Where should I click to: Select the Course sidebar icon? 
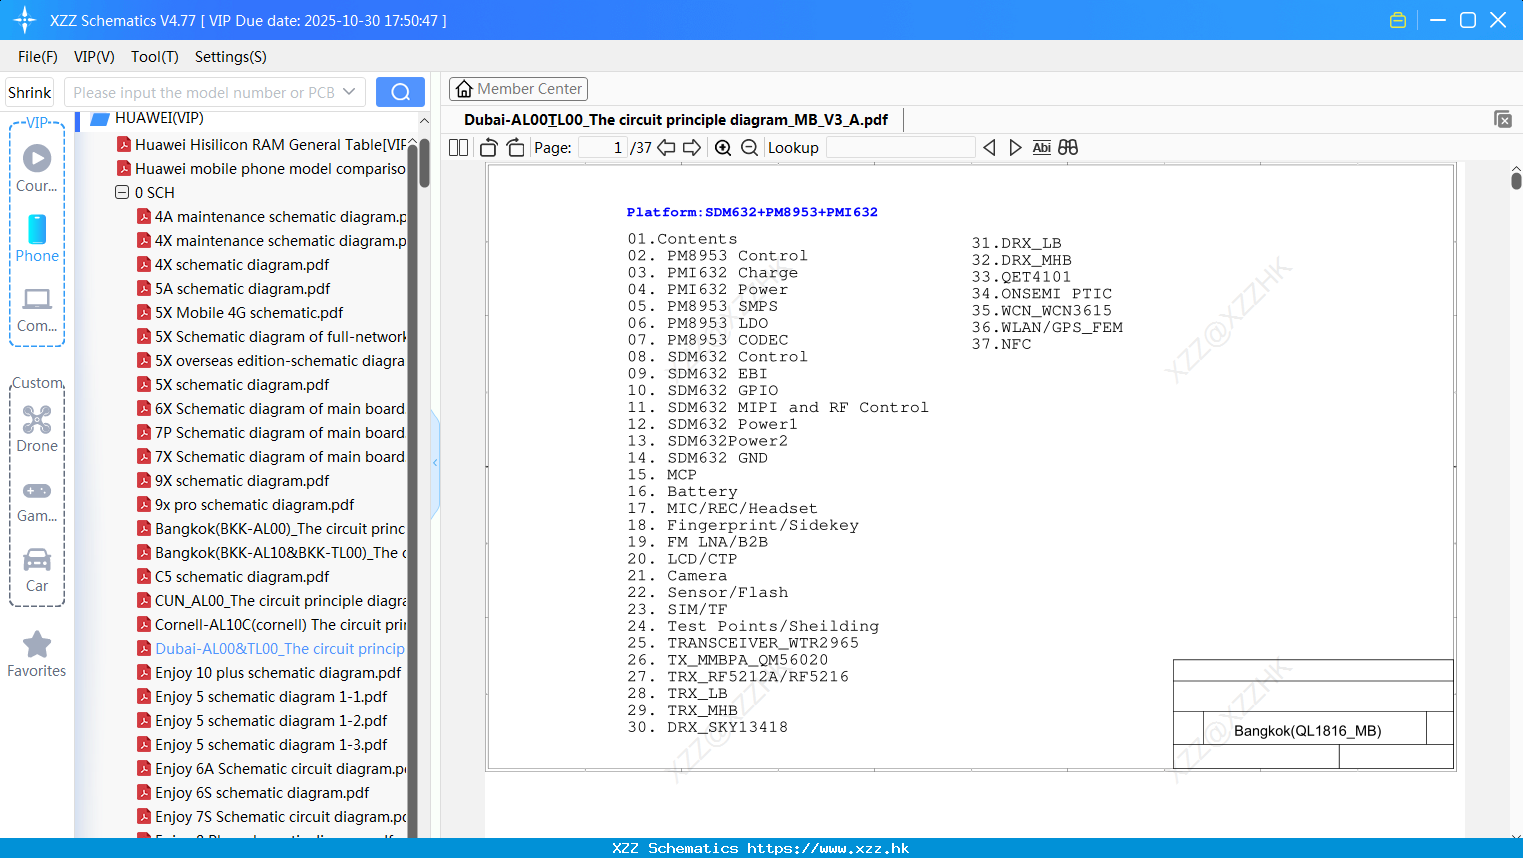(x=37, y=168)
